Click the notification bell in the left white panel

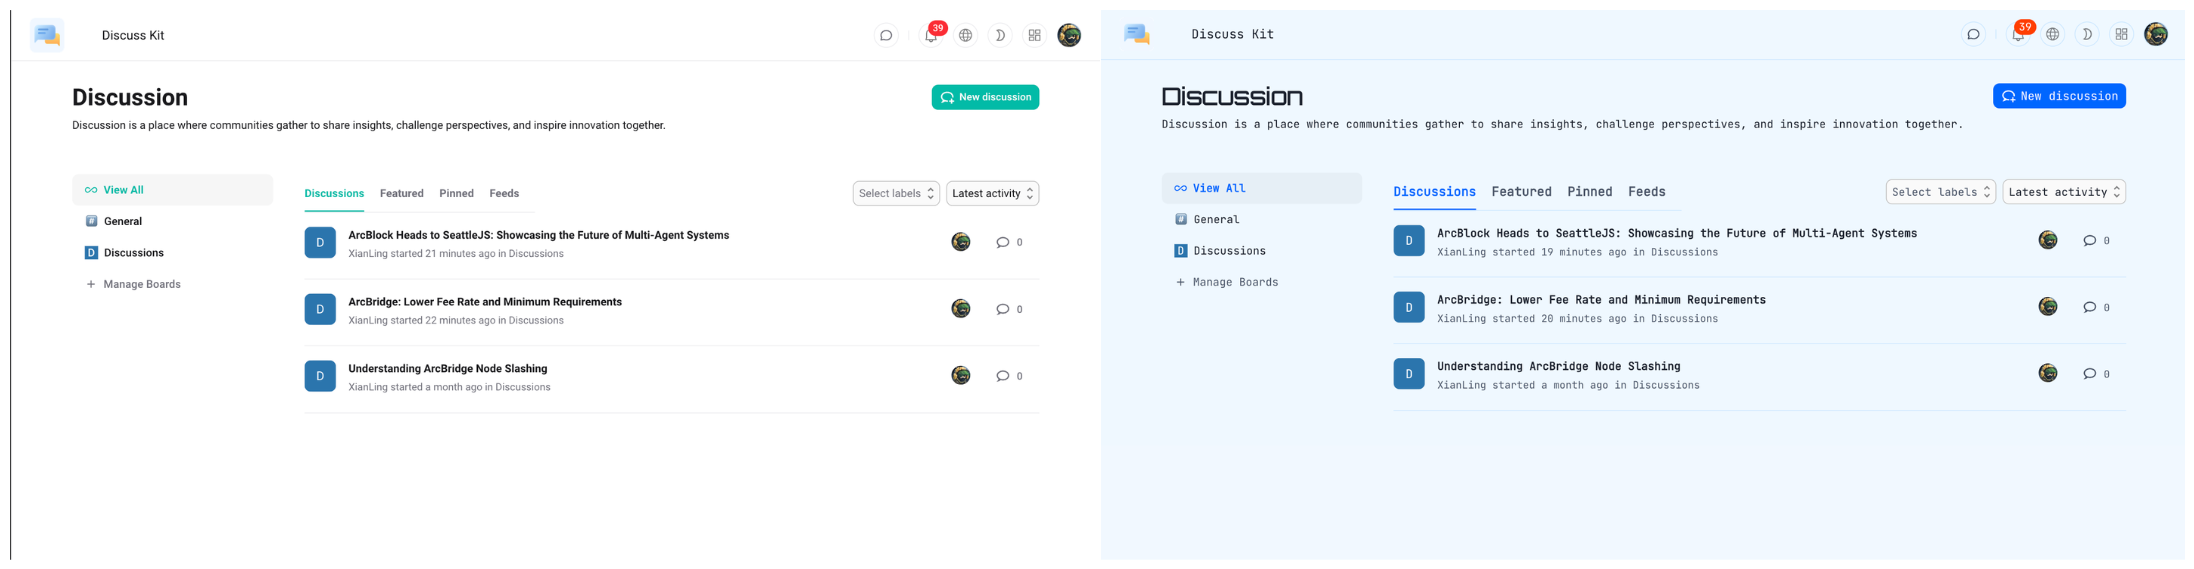pyautogui.click(x=930, y=36)
